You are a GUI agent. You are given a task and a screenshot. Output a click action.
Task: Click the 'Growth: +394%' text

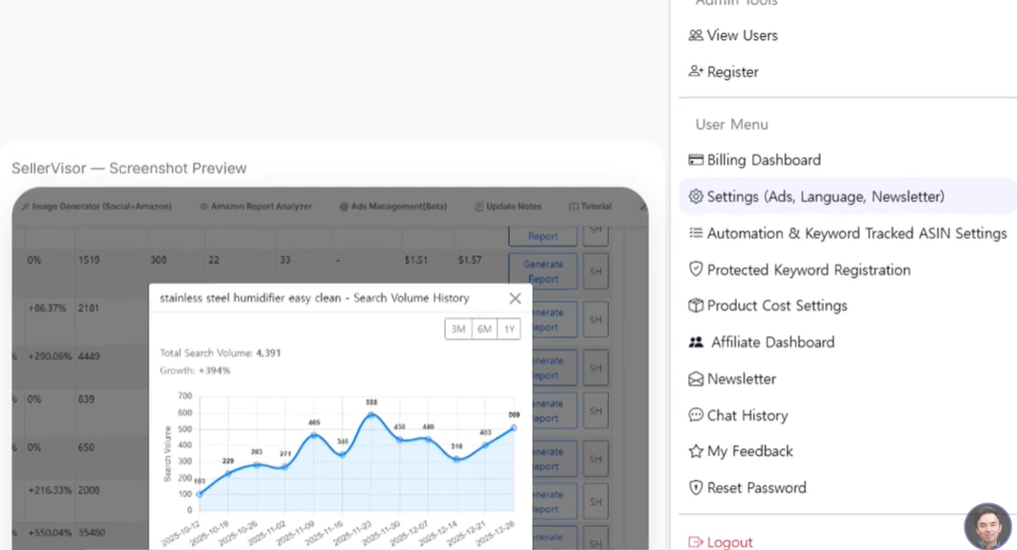(195, 371)
